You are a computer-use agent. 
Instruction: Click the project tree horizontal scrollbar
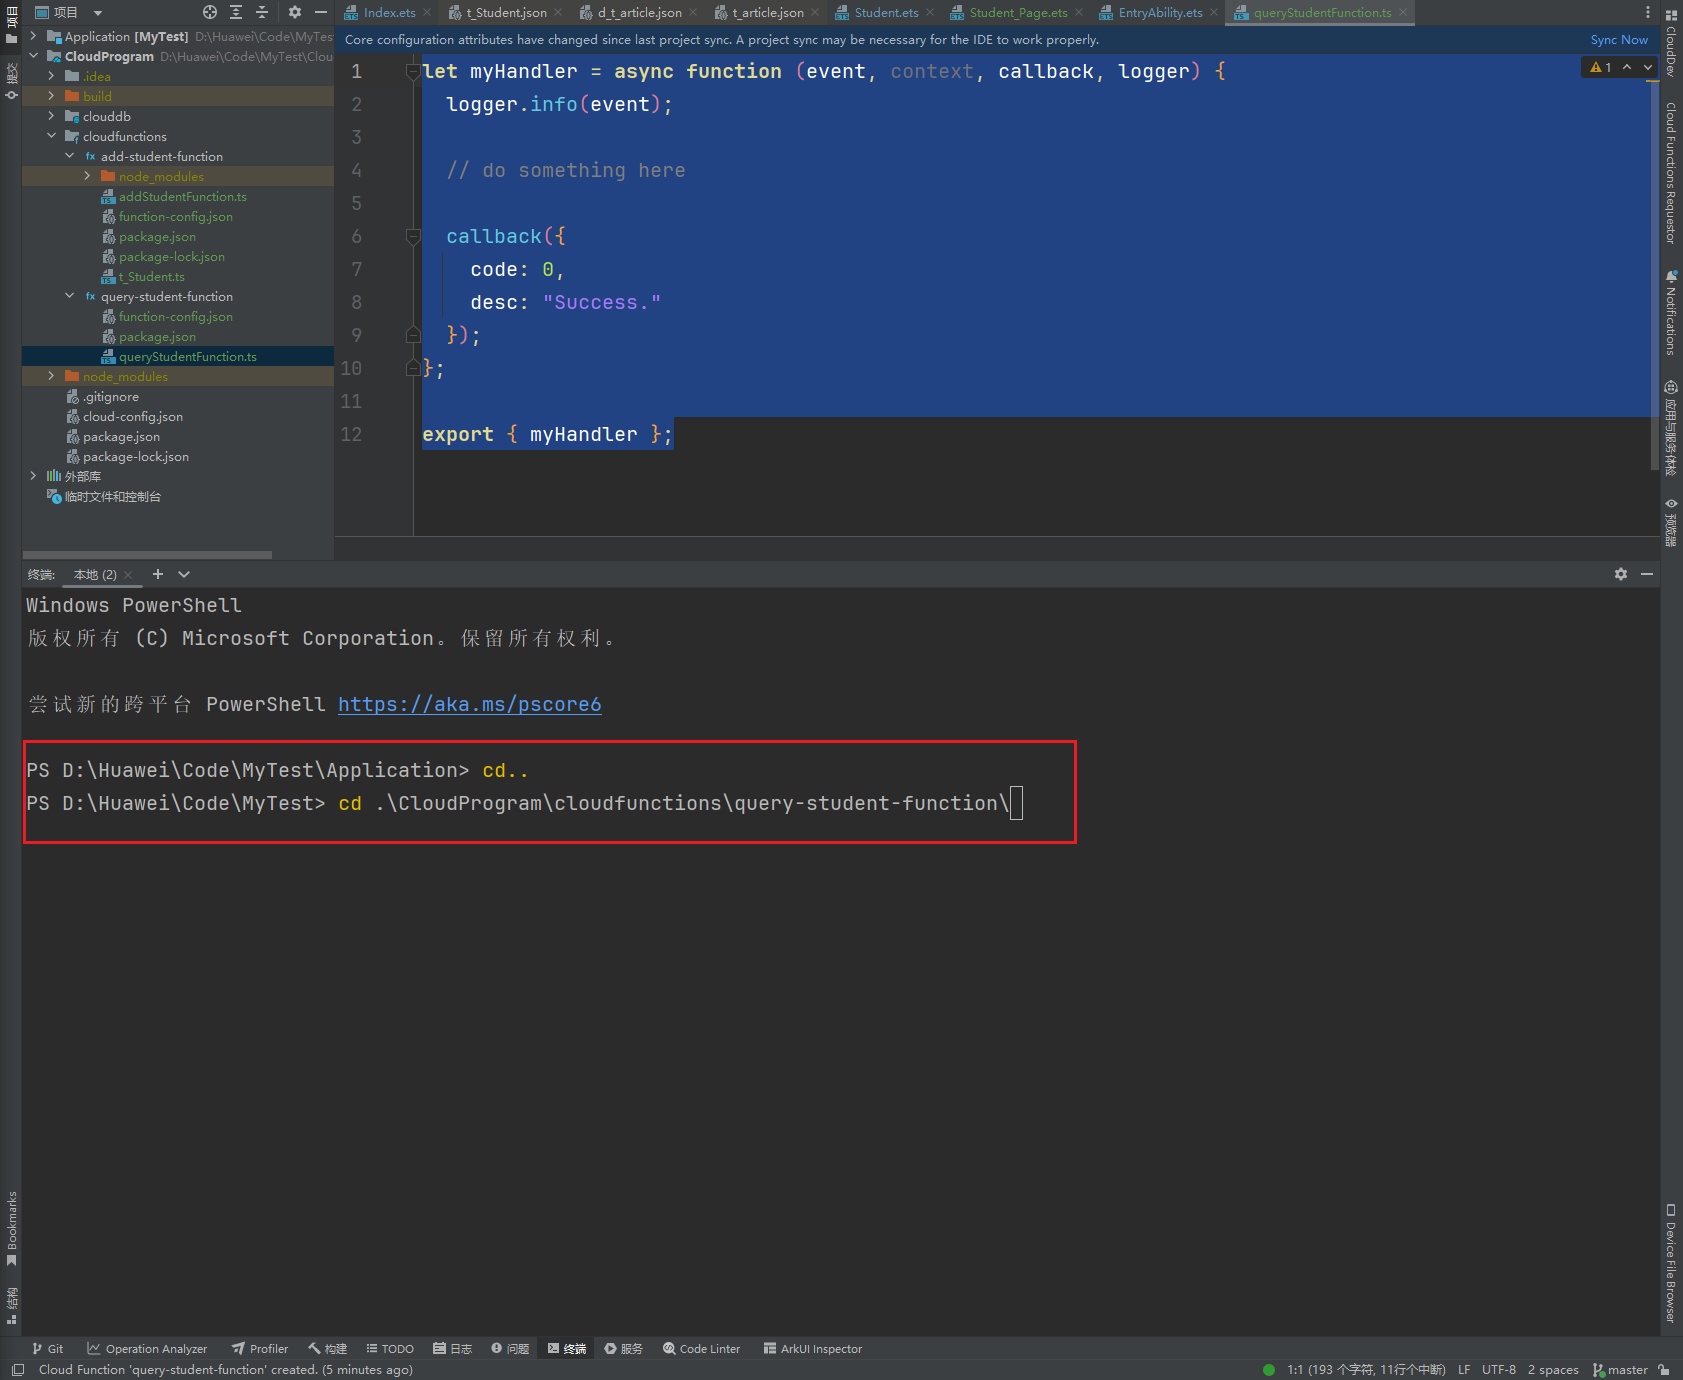pyautogui.click(x=147, y=554)
